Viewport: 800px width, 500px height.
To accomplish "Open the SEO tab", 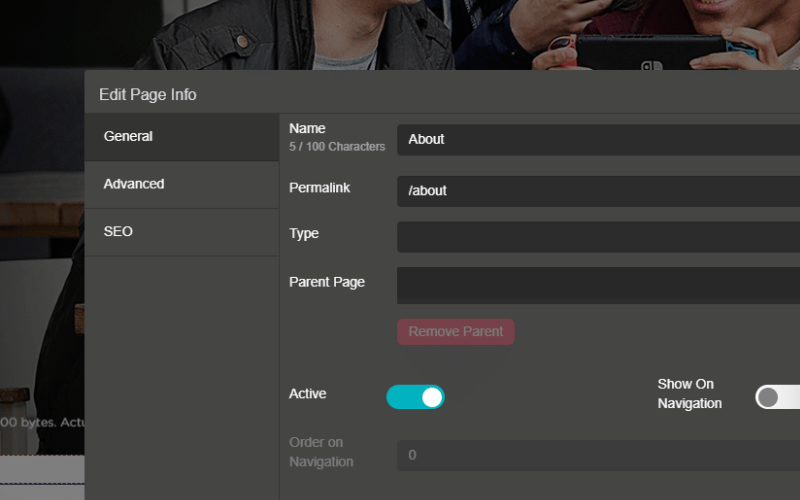I will 182,232.
